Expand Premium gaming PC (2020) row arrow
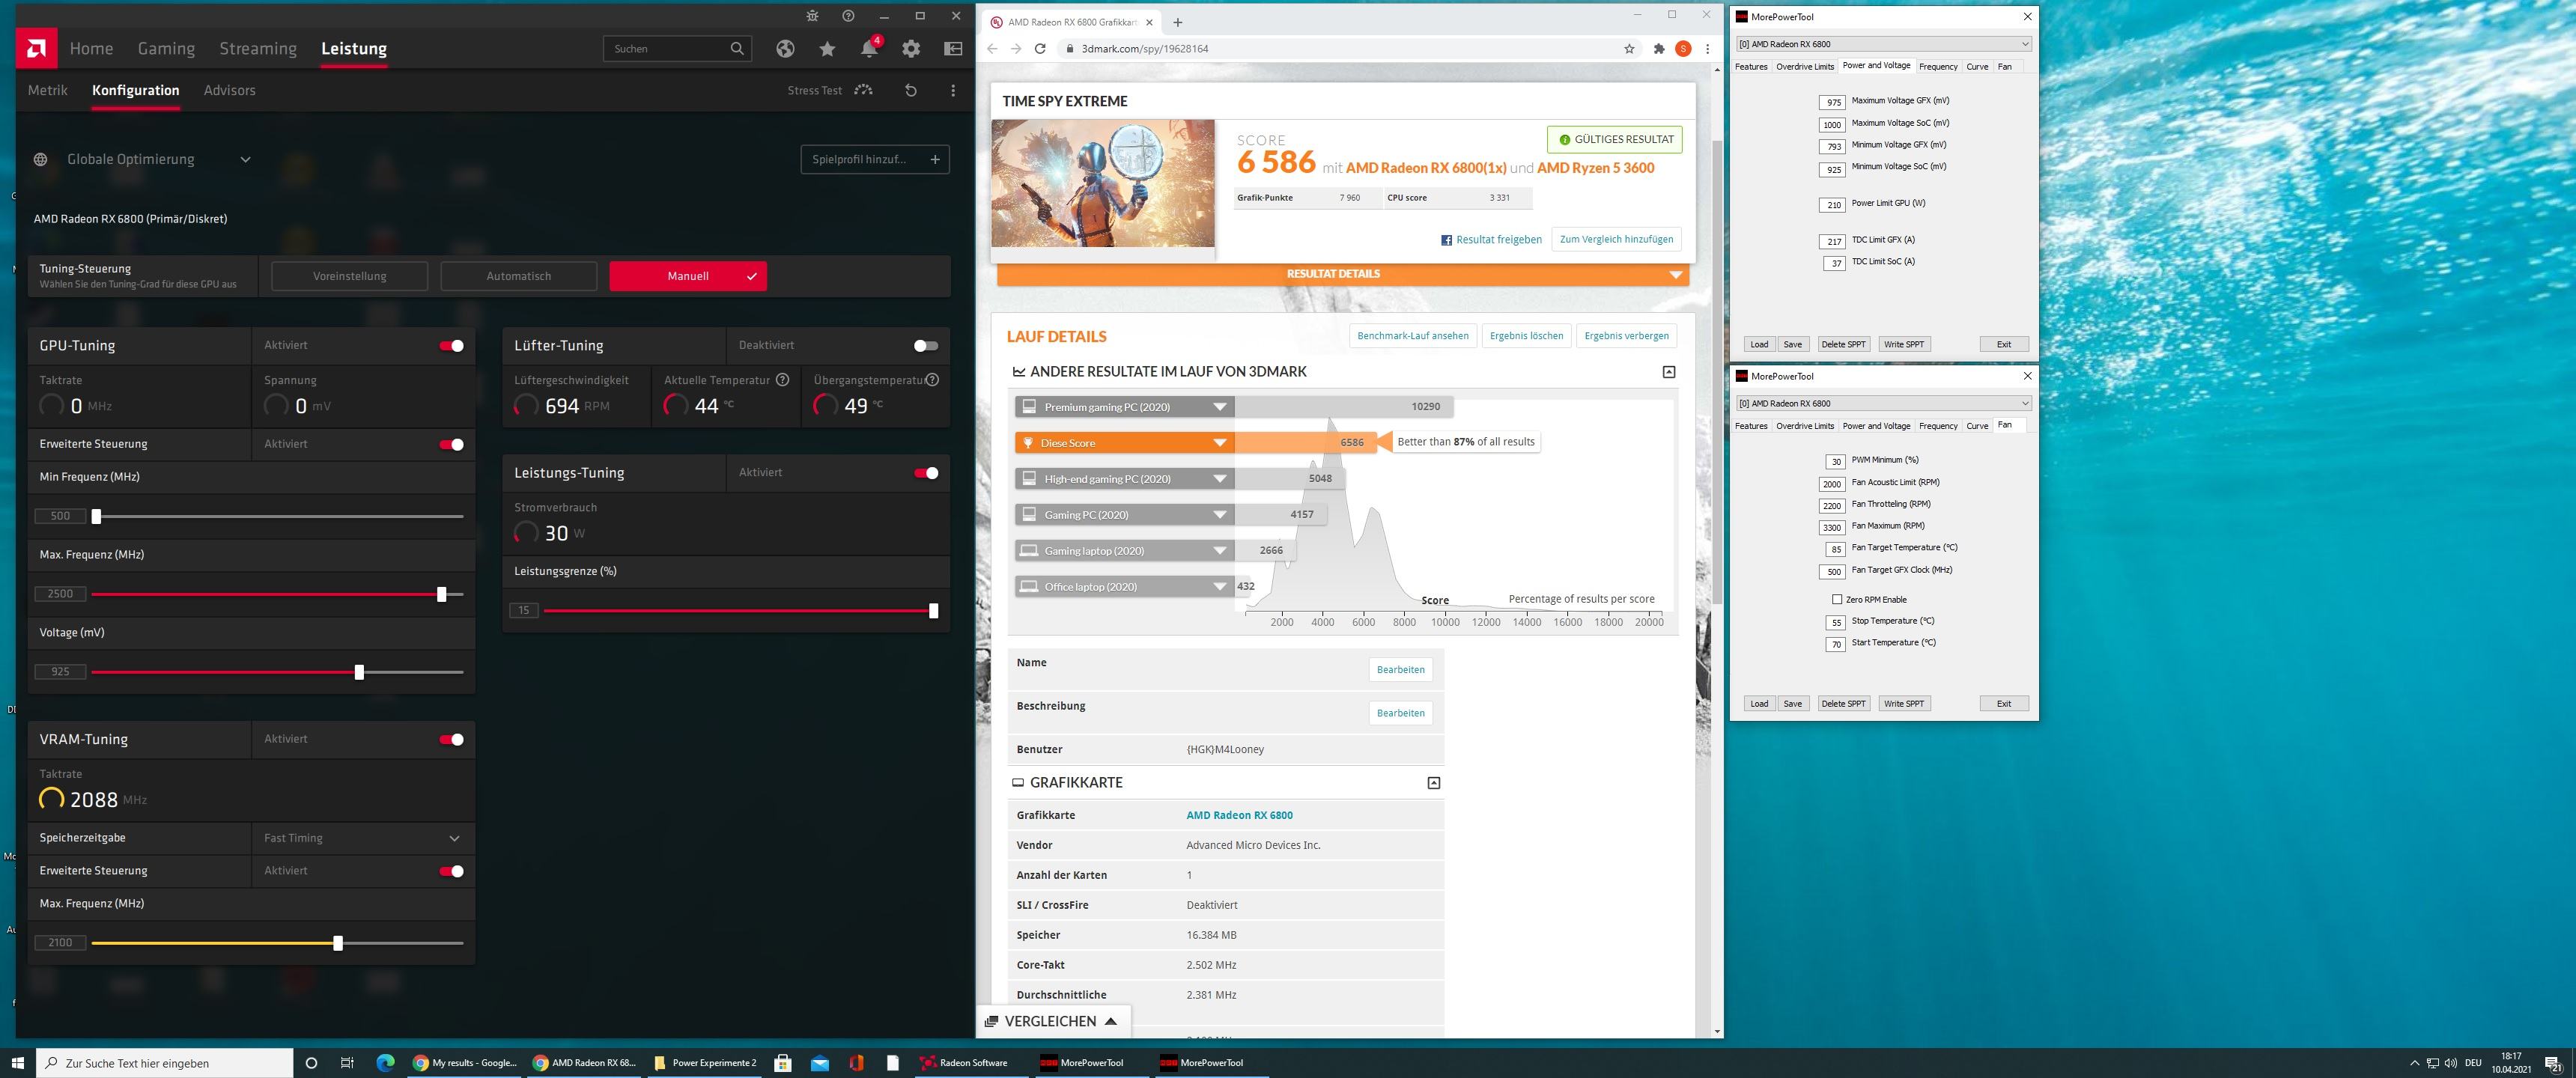Image resolution: width=2576 pixels, height=1078 pixels. point(1219,407)
